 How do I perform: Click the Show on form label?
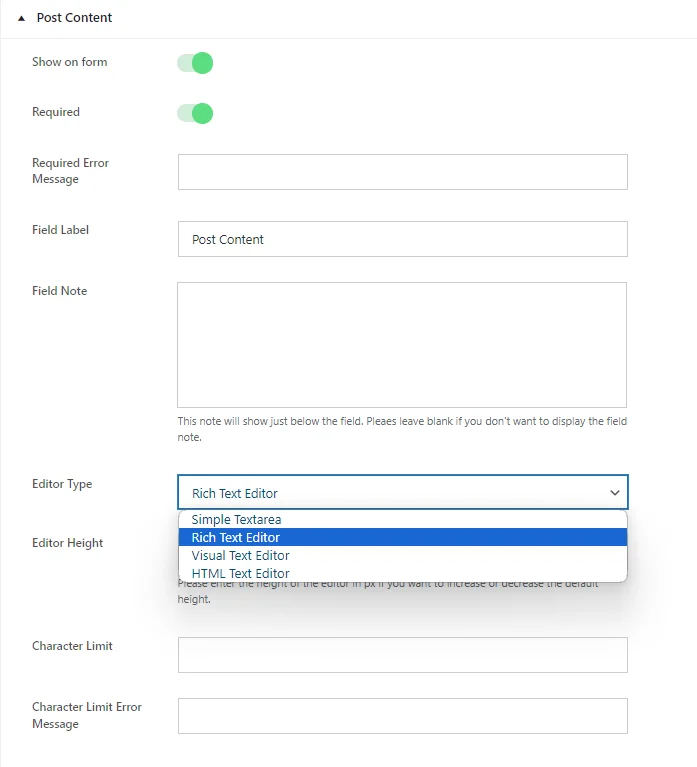pyautogui.click(x=69, y=62)
